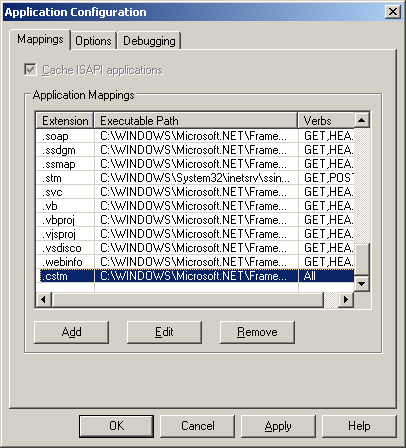Close the Application Configuration dialog
Image resolution: width=406 pixels, height=448 pixels.
(x=393, y=12)
